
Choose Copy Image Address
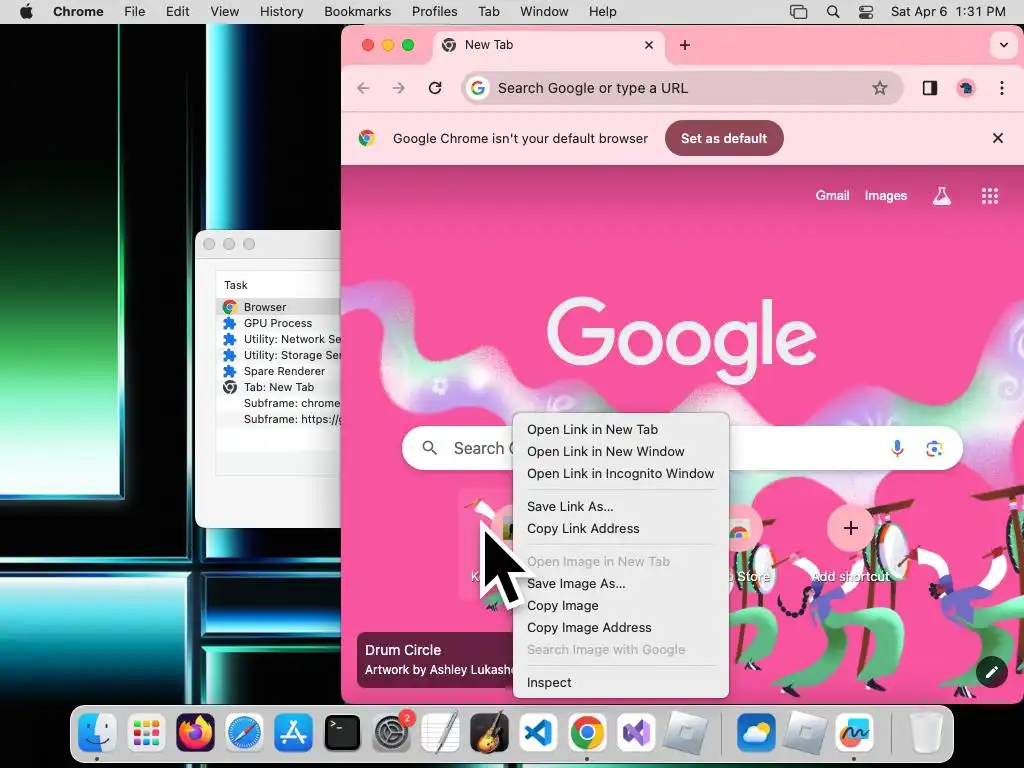tap(620, 628)
